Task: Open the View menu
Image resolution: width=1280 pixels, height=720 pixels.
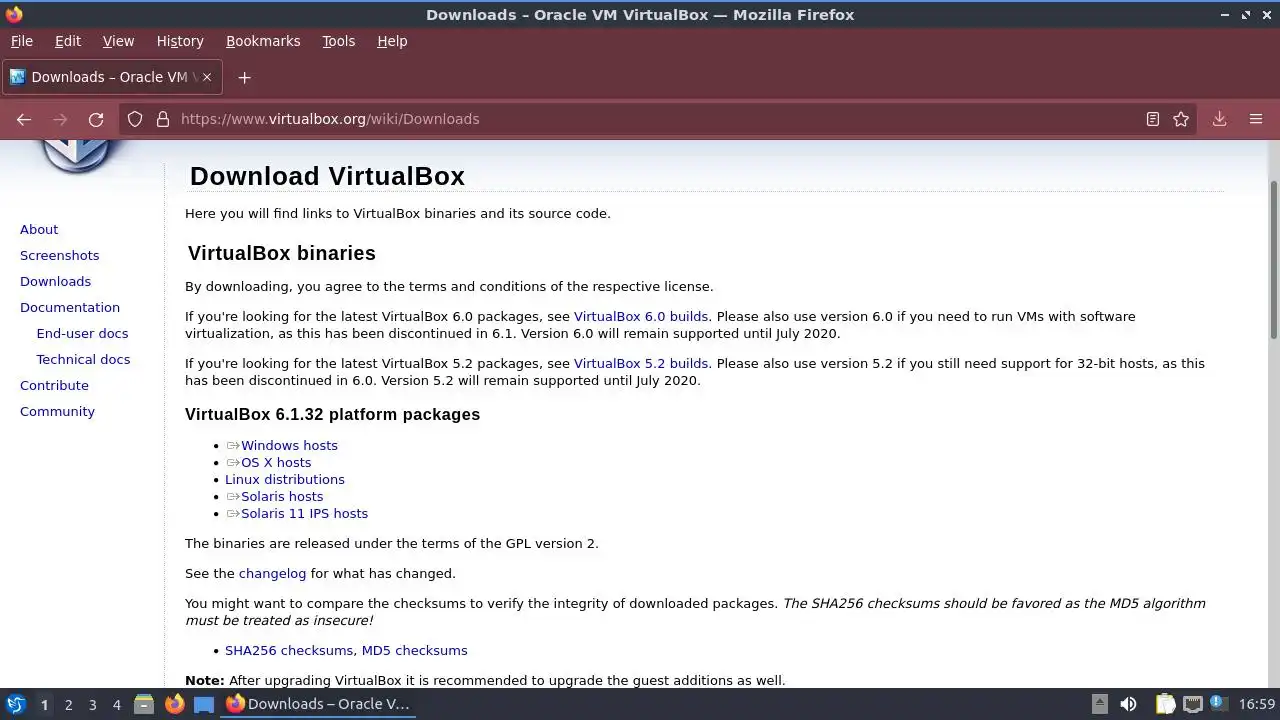Action: click(x=118, y=41)
